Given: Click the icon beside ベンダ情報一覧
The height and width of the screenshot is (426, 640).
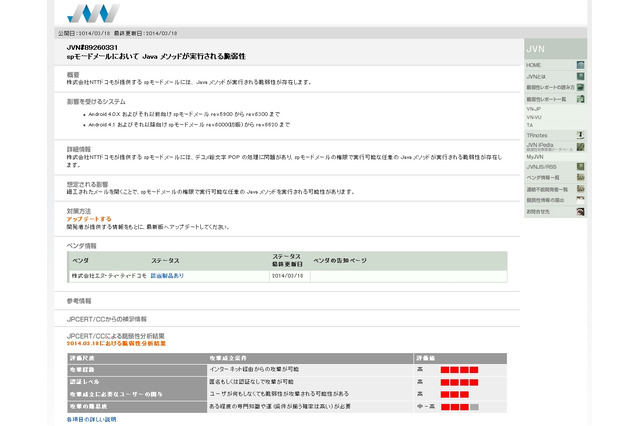Looking at the screenshot, I should 580,178.
